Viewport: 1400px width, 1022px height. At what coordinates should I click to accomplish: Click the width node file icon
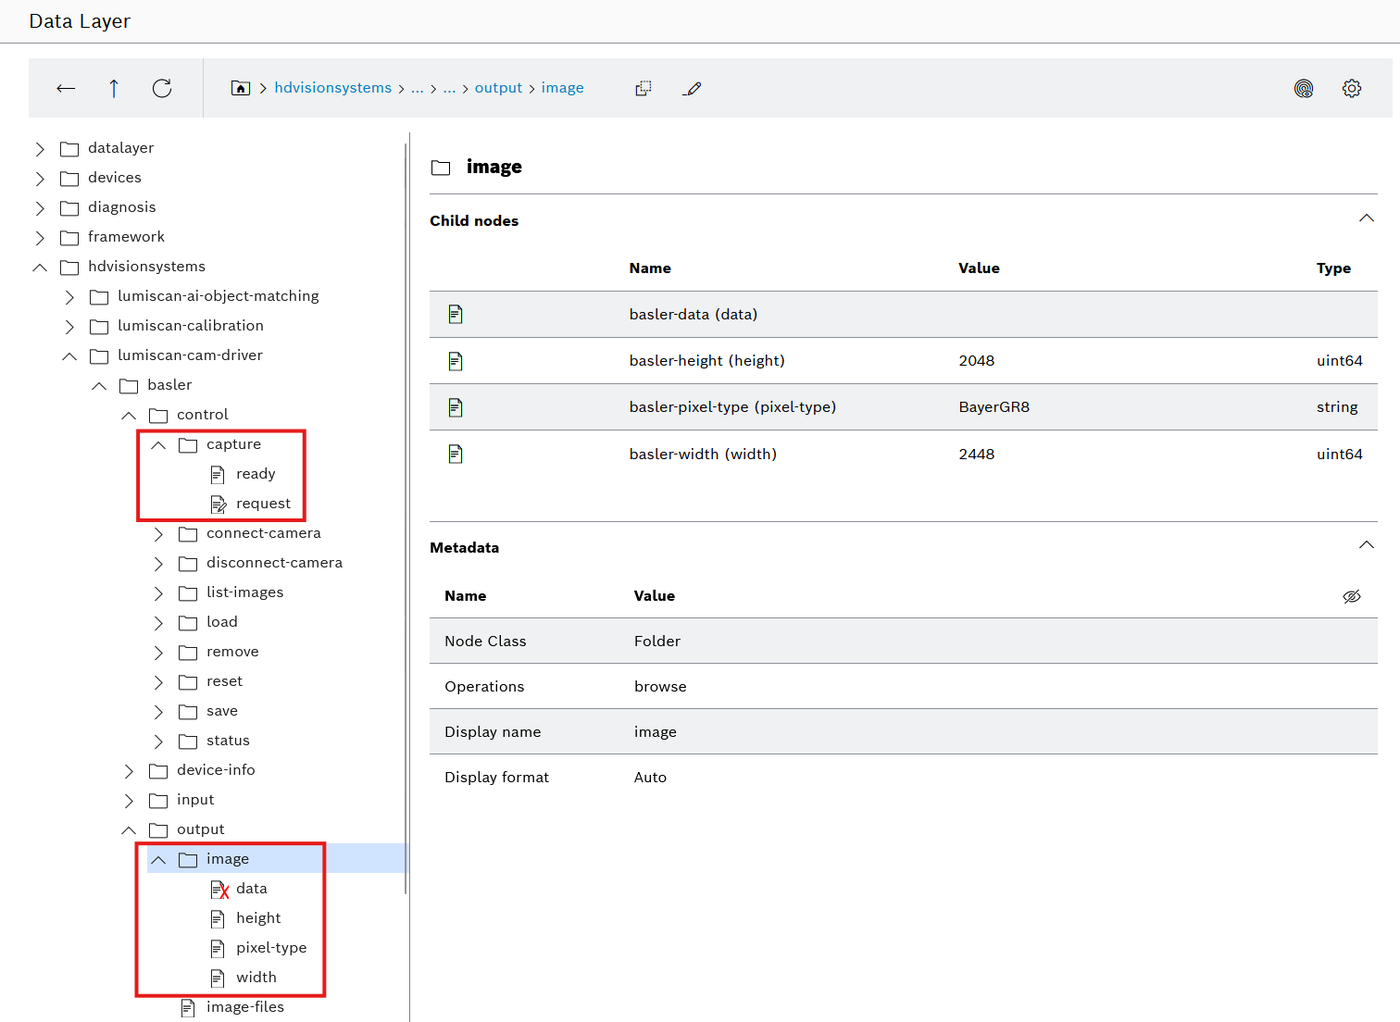218,978
